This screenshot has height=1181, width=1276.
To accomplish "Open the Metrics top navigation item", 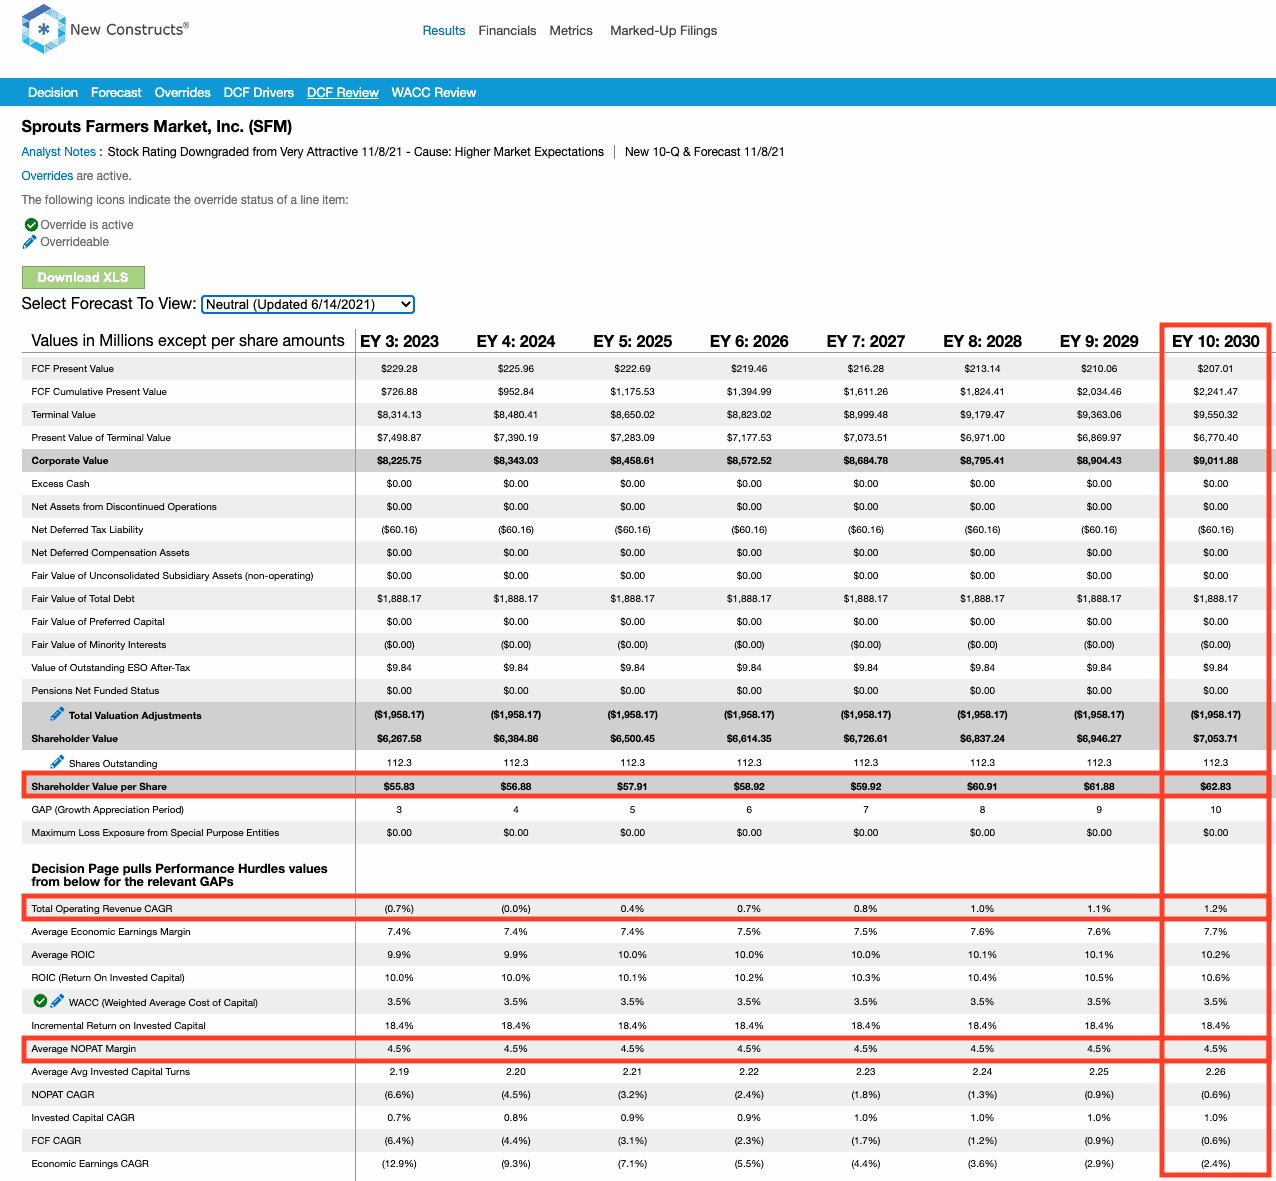I will click(x=571, y=31).
